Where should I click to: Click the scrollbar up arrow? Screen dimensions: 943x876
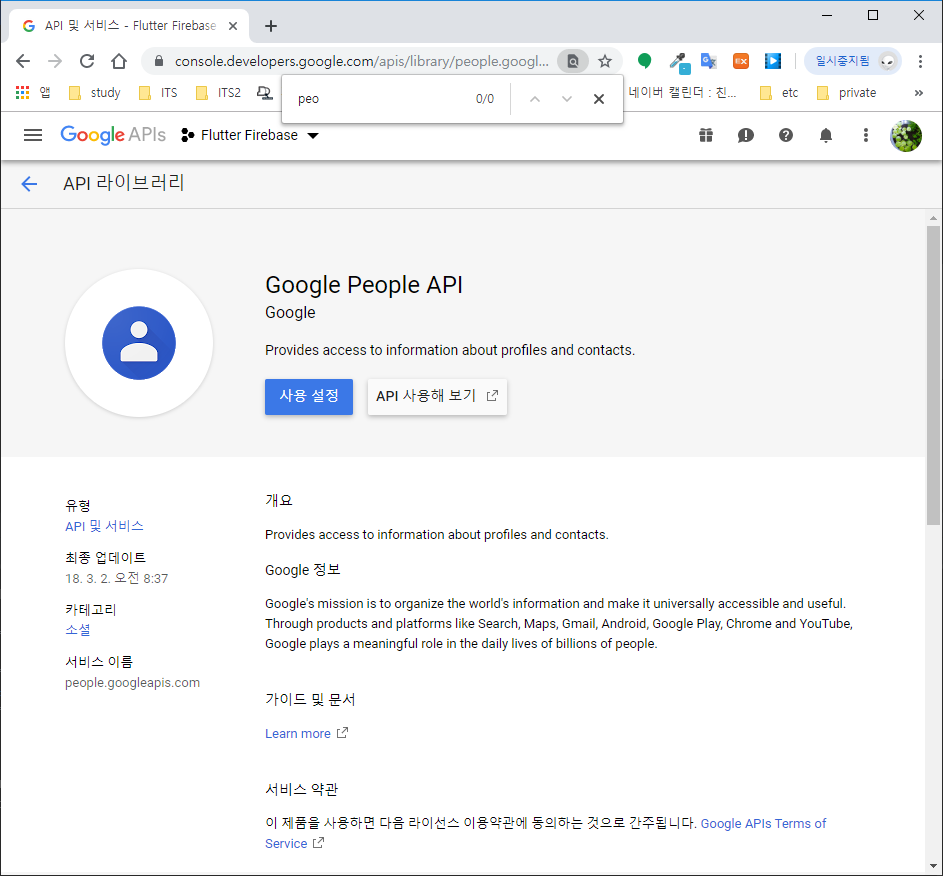click(x=933, y=218)
